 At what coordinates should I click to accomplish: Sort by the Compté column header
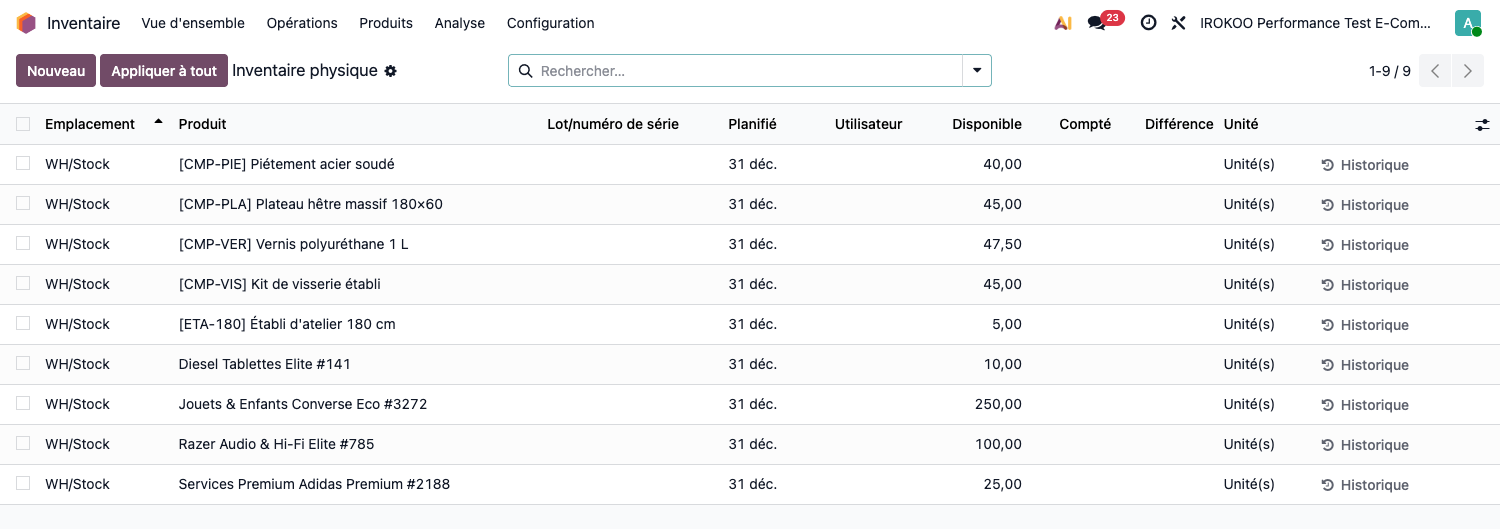click(x=1085, y=124)
